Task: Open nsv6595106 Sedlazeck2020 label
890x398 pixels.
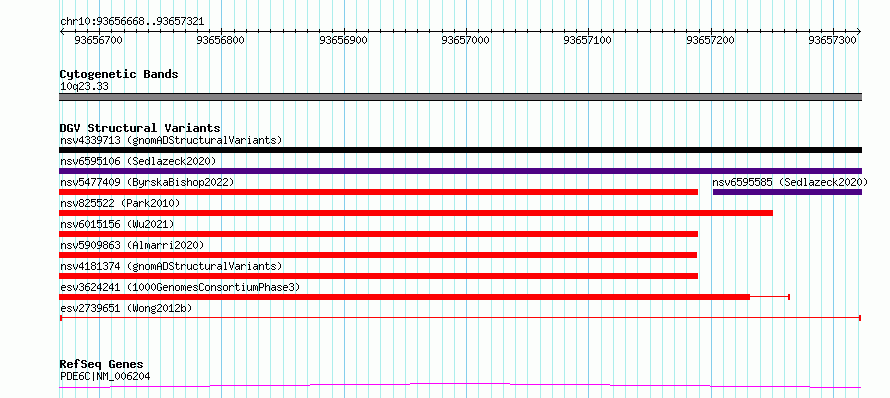Action: 138,161
